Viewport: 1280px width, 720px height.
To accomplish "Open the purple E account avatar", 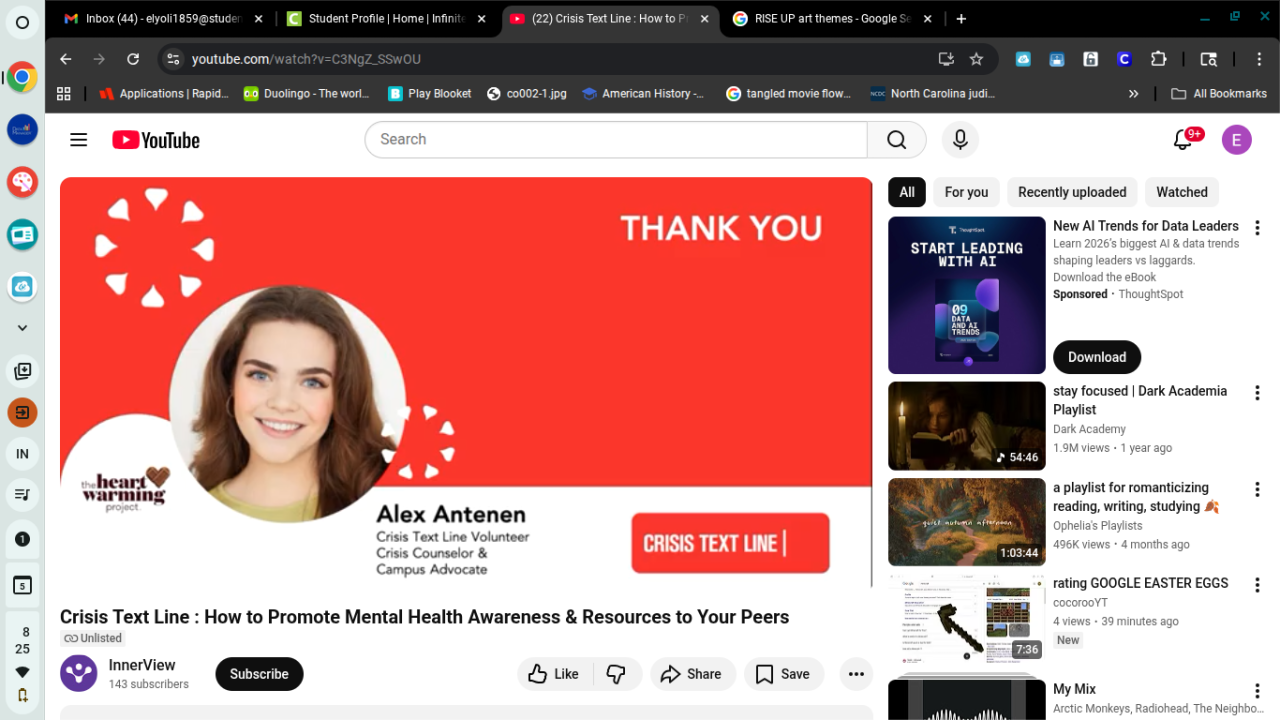I will click(x=1237, y=140).
